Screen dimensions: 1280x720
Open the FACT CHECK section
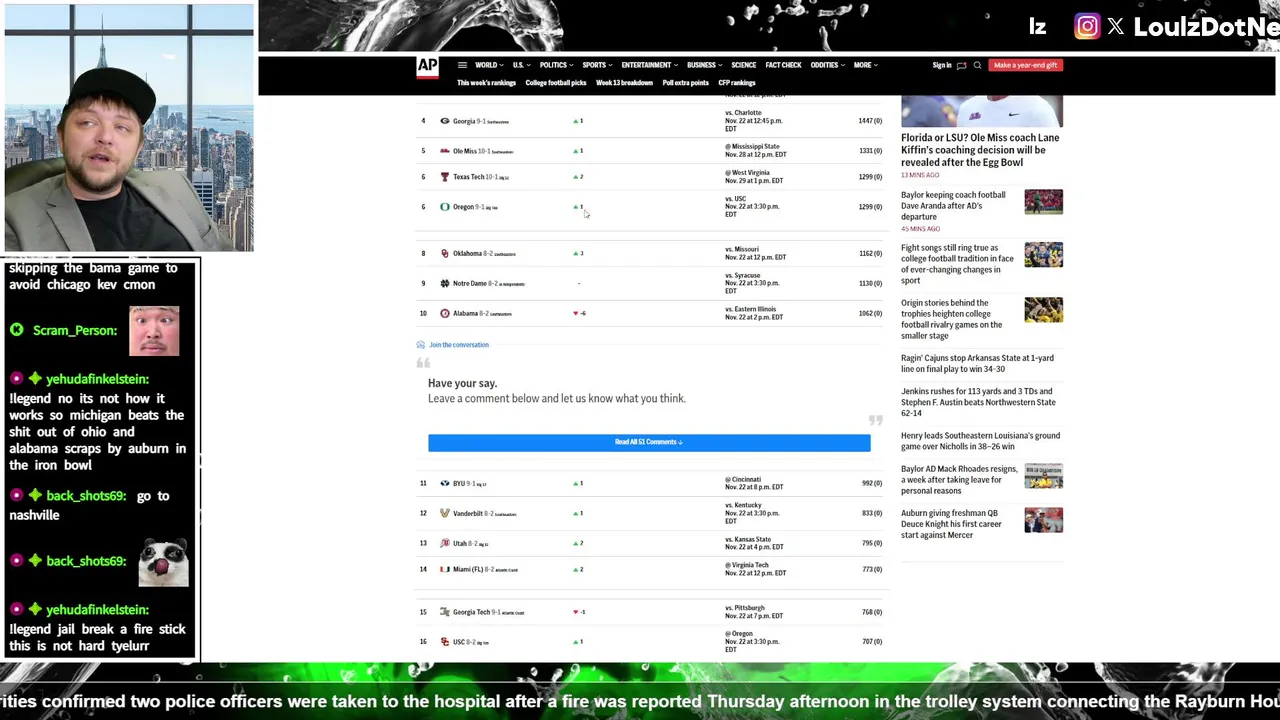[x=783, y=65]
